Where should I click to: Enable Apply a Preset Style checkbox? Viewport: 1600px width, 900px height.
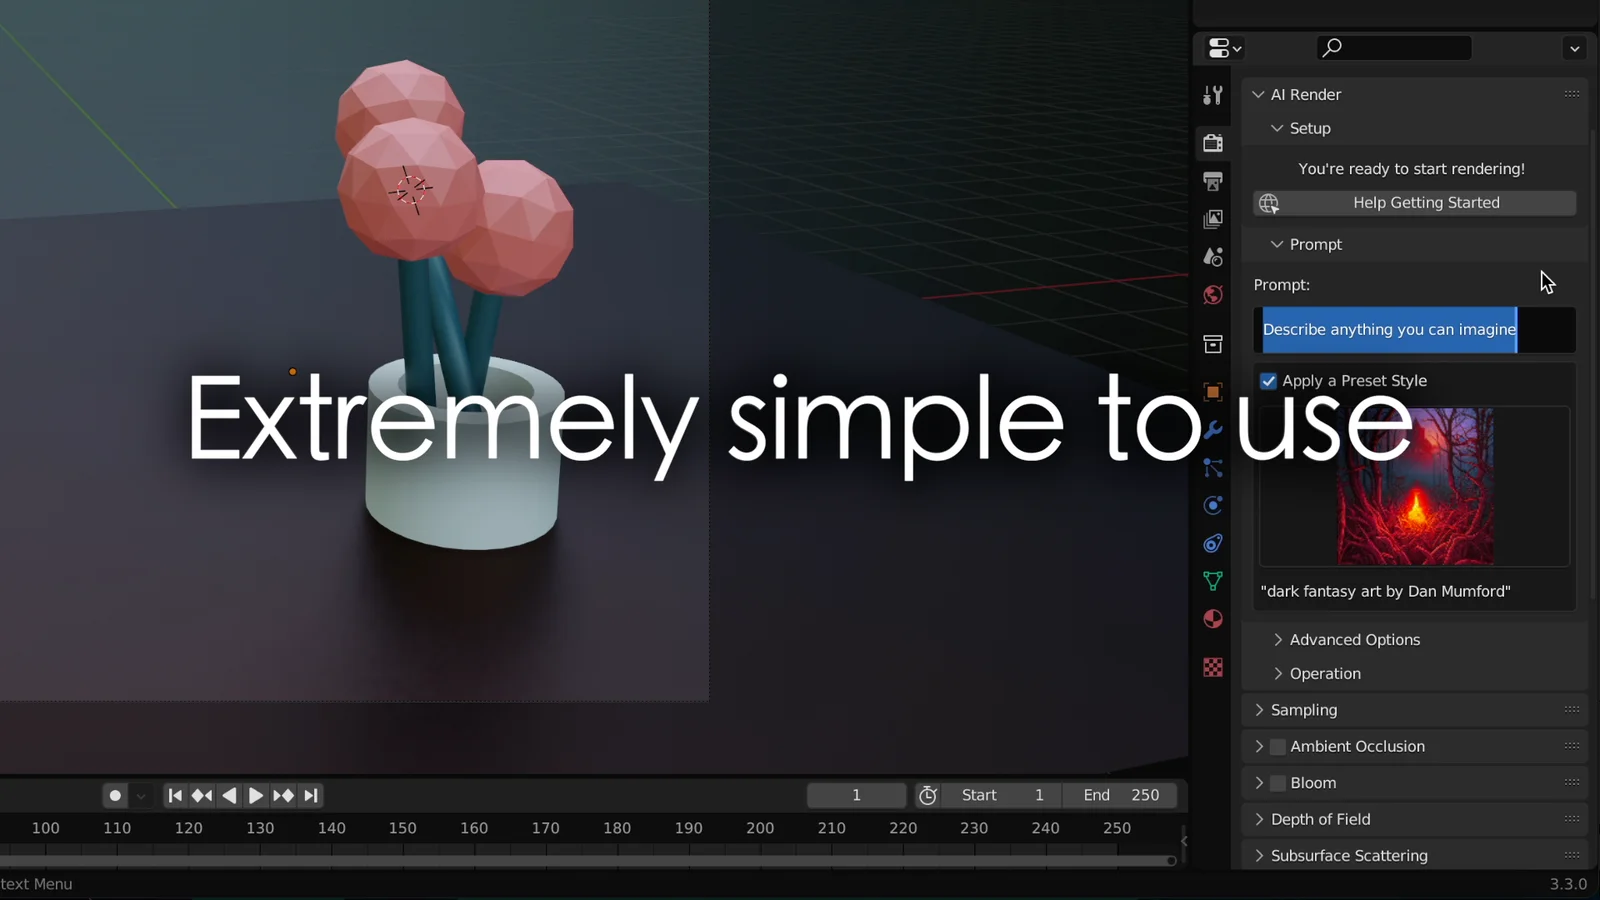pos(1268,381)
